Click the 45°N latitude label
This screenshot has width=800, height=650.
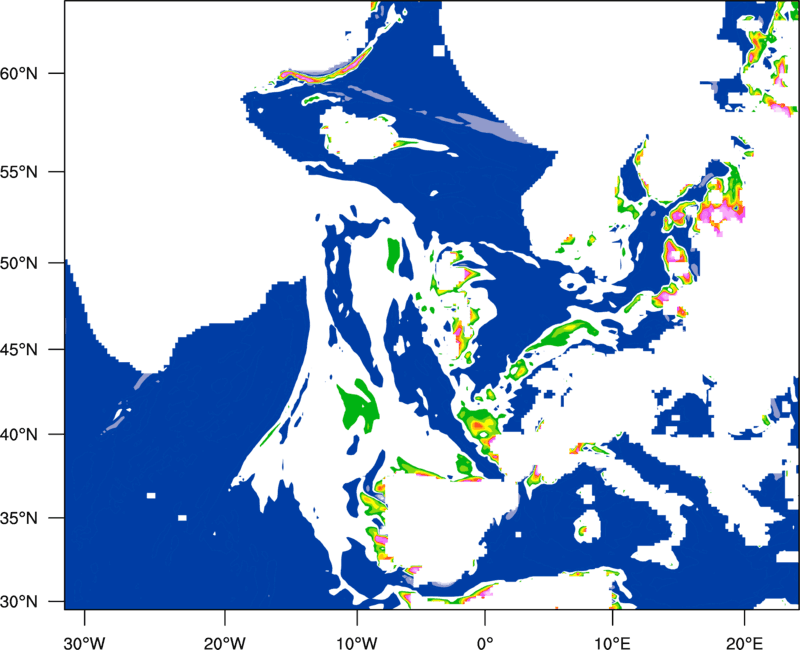(x=19, y=349)
